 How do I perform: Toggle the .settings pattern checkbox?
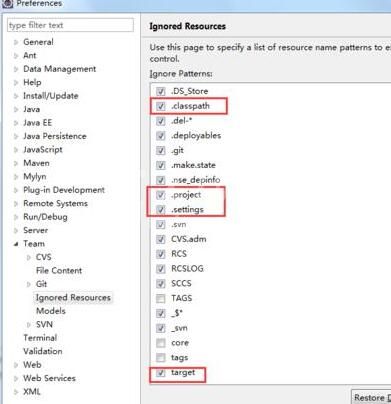pyautogui.click(x=161, y=210)
